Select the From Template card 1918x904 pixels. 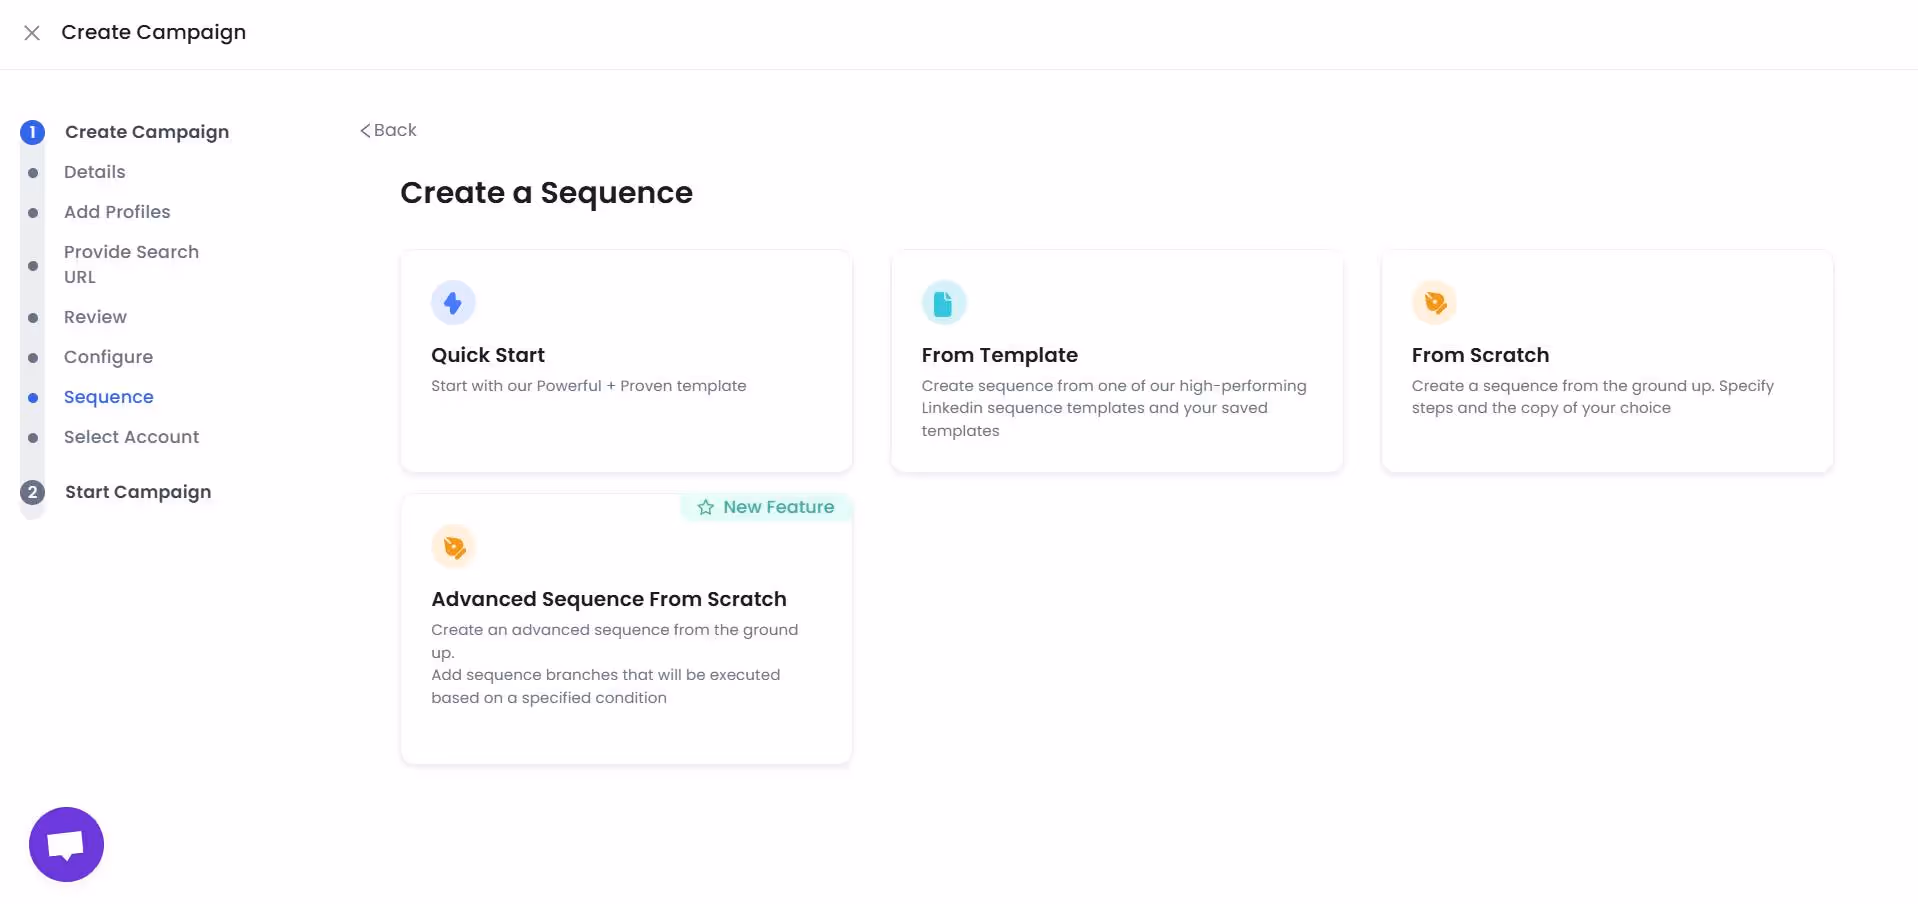point(1117,361)
